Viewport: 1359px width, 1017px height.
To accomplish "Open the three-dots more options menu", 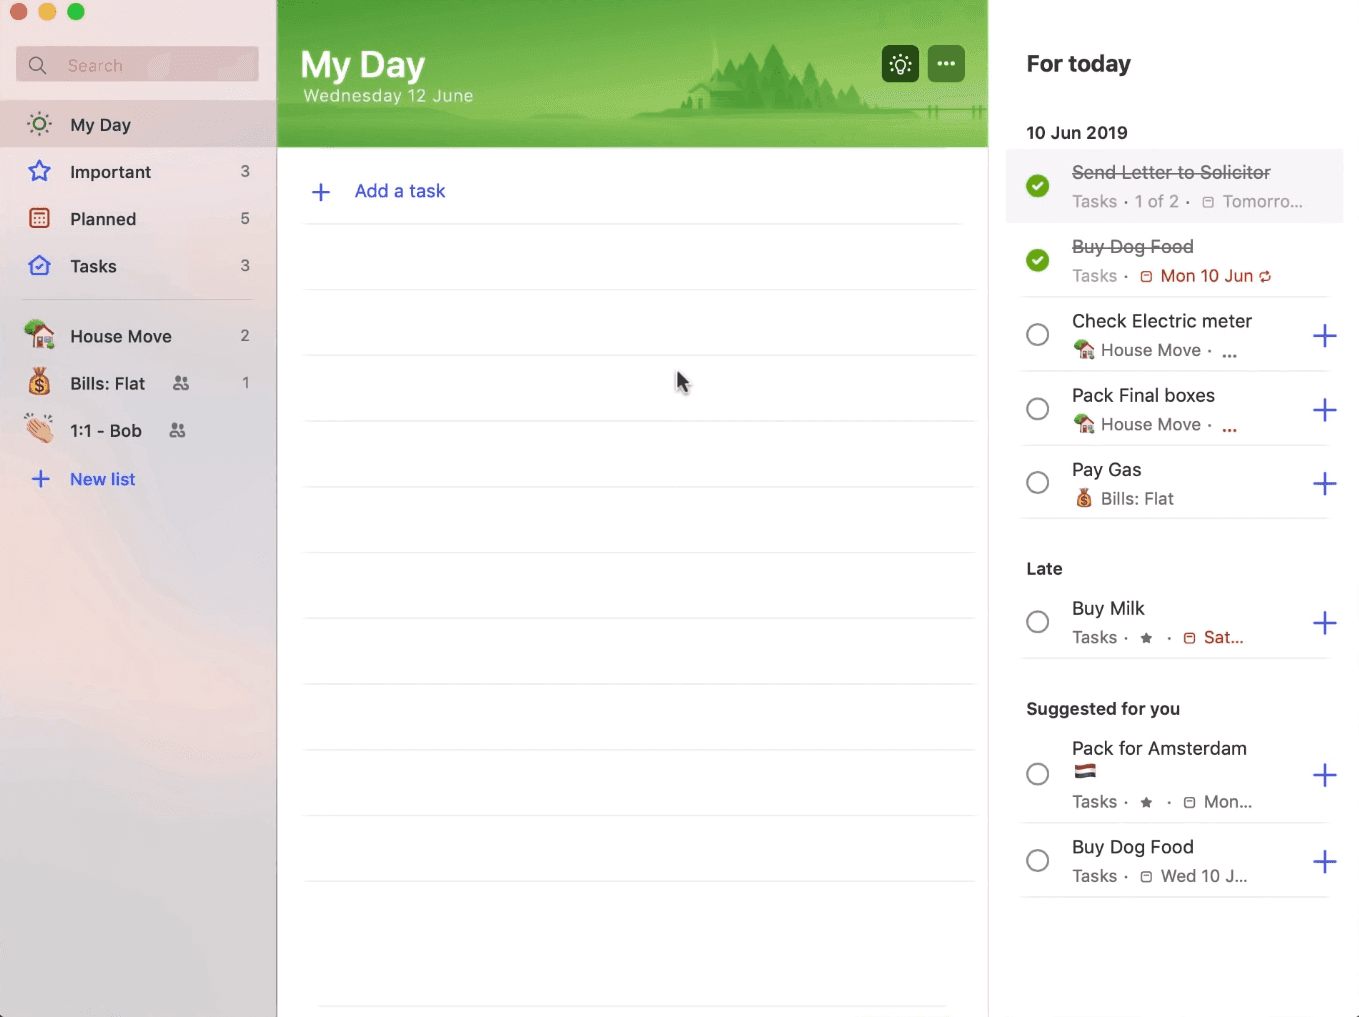I will [946, 64].
